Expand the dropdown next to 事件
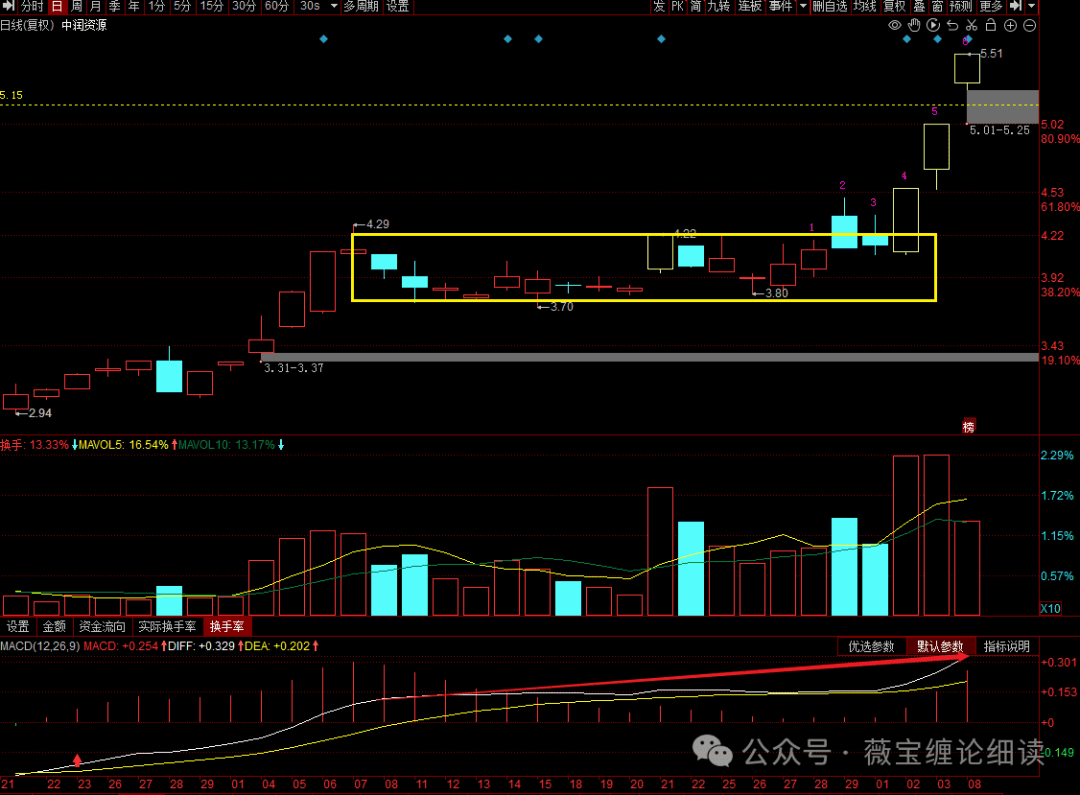The height and width of the screenshot is (795, 1080). (802, 6)
